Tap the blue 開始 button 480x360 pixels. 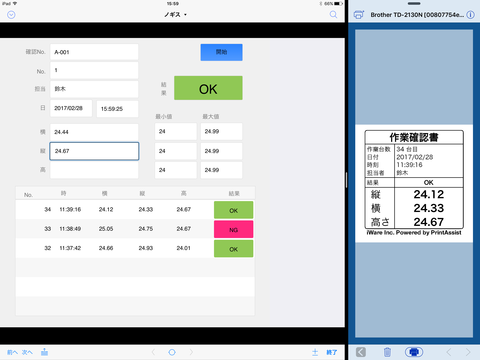tap(221, 52)
